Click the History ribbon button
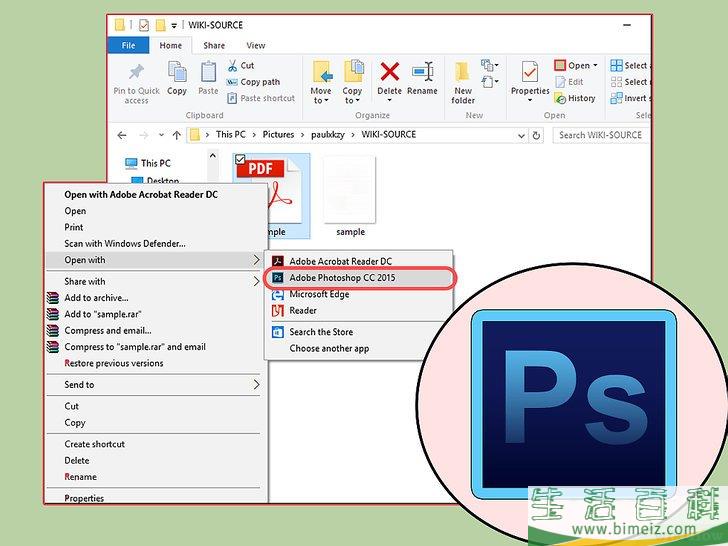The height and width of the screenshot is (546, 728). click(x=575, y=98)
